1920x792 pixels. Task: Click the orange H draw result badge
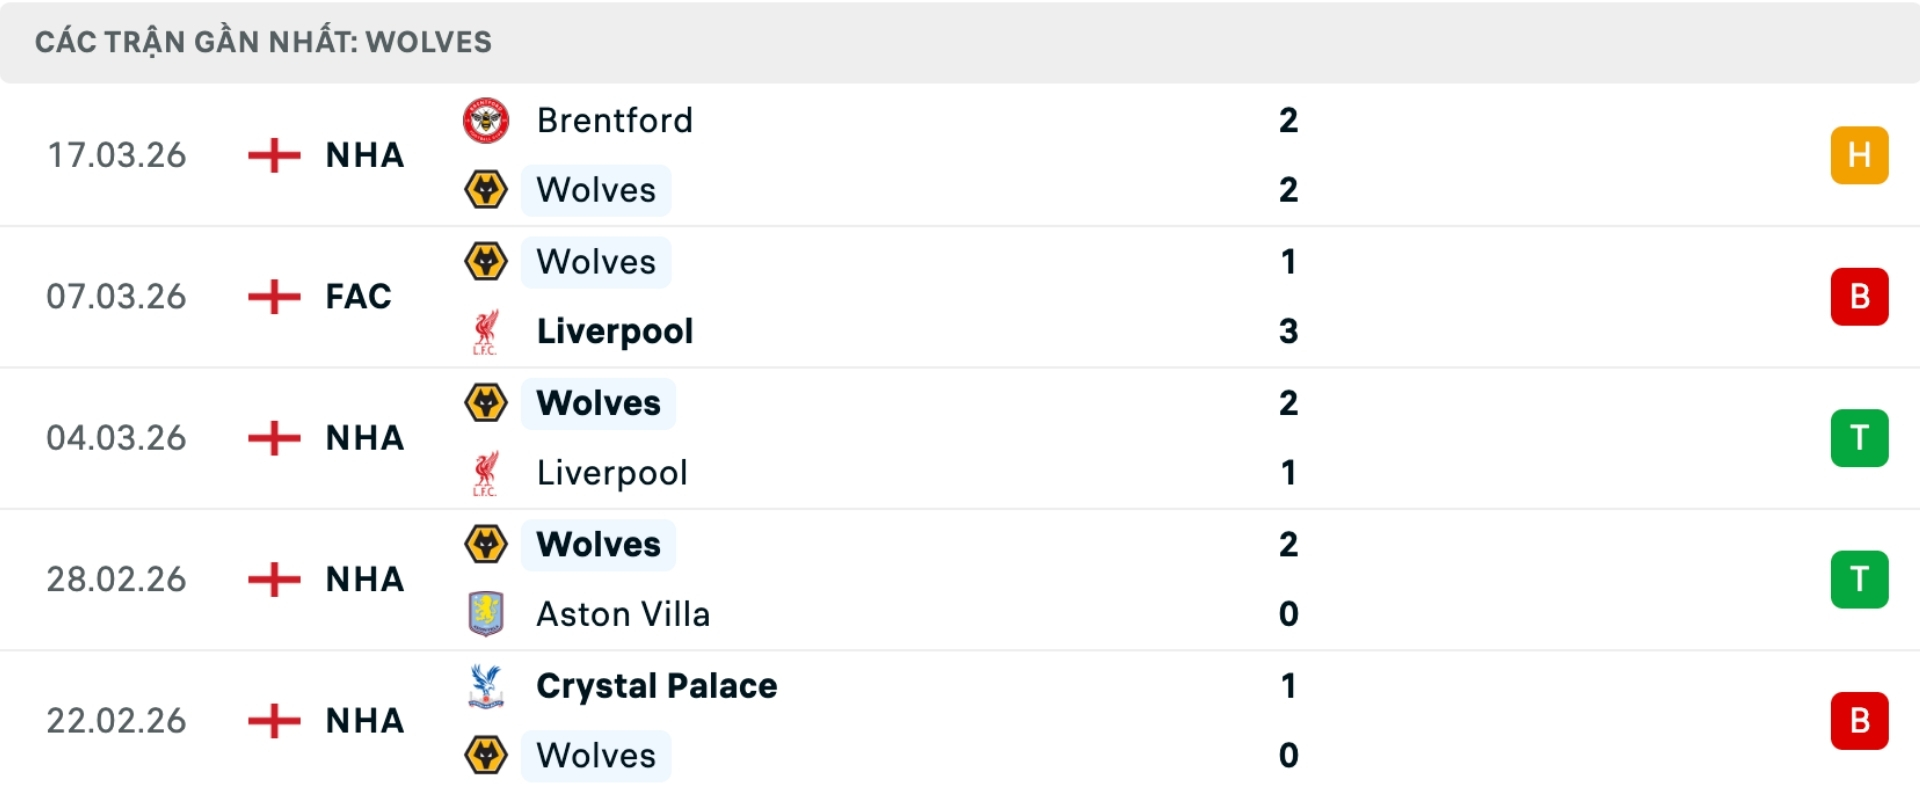(1859, 156)
